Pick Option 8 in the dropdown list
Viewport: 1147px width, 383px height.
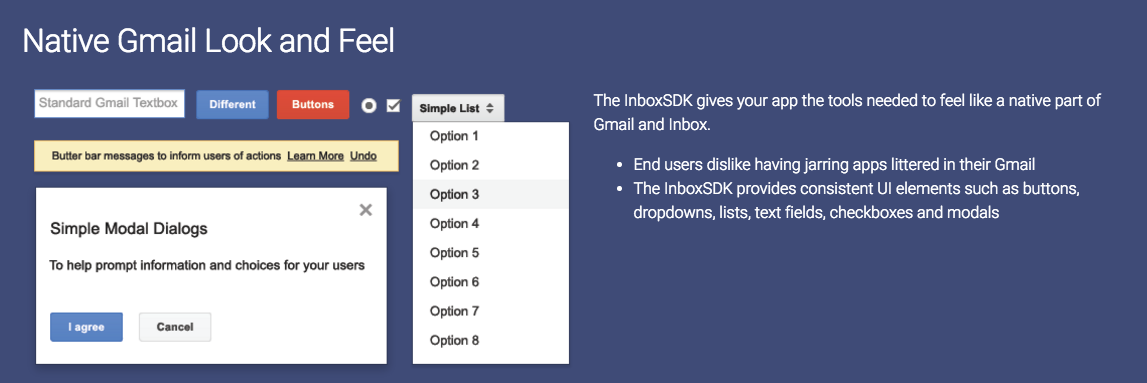(491, 341)
